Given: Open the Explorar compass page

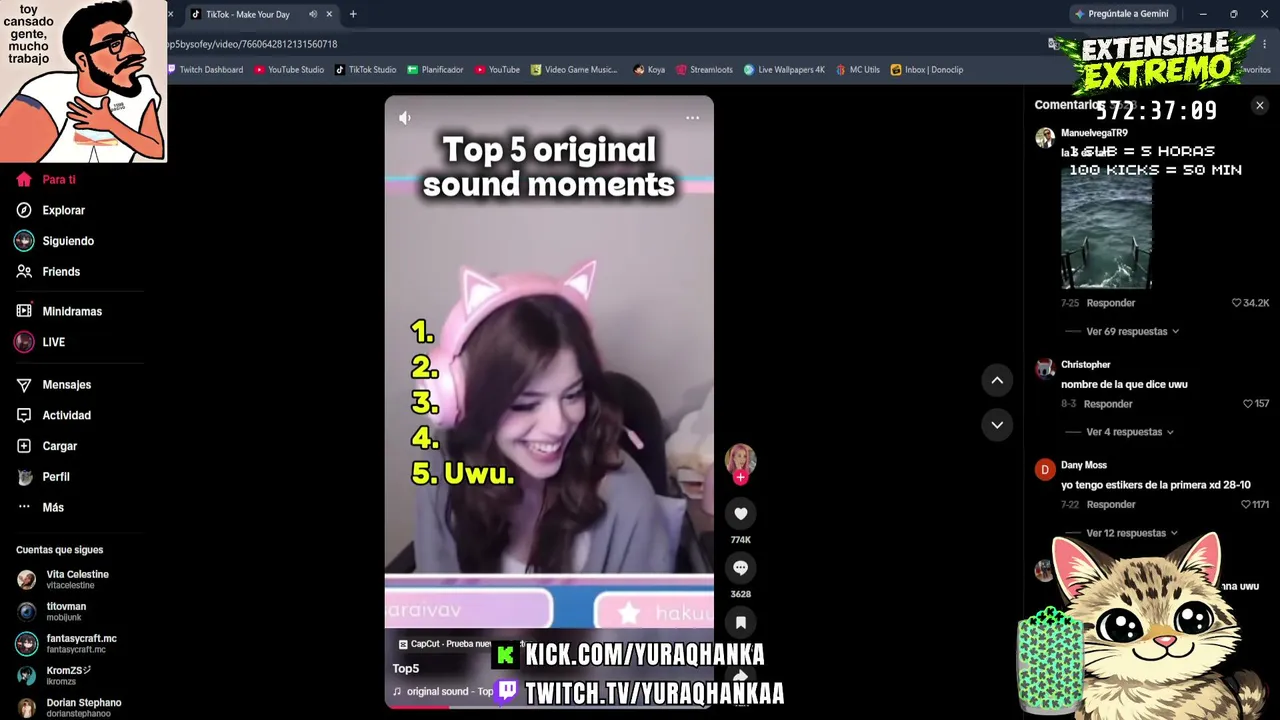Looking at the screenshot, I should click(x=51, y=210).
